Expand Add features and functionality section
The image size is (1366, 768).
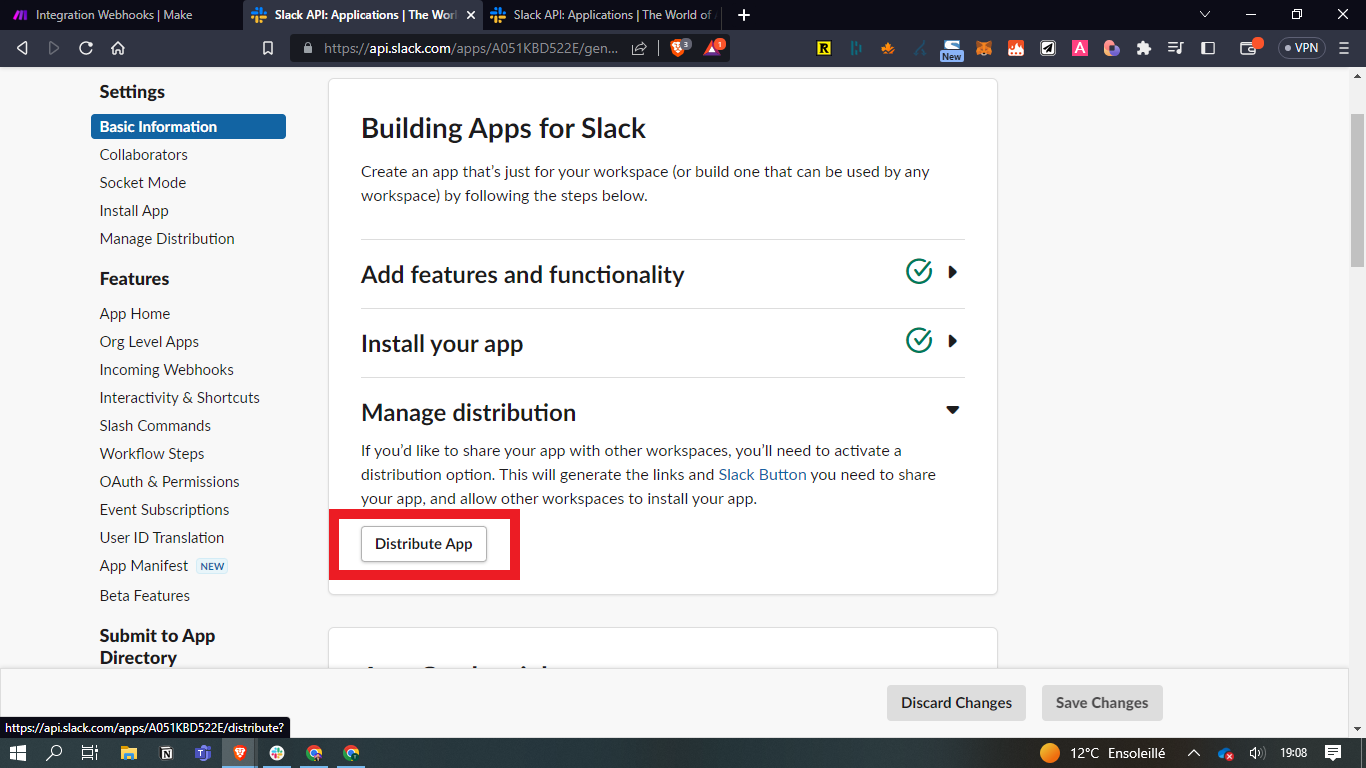[x=952, y=272]
